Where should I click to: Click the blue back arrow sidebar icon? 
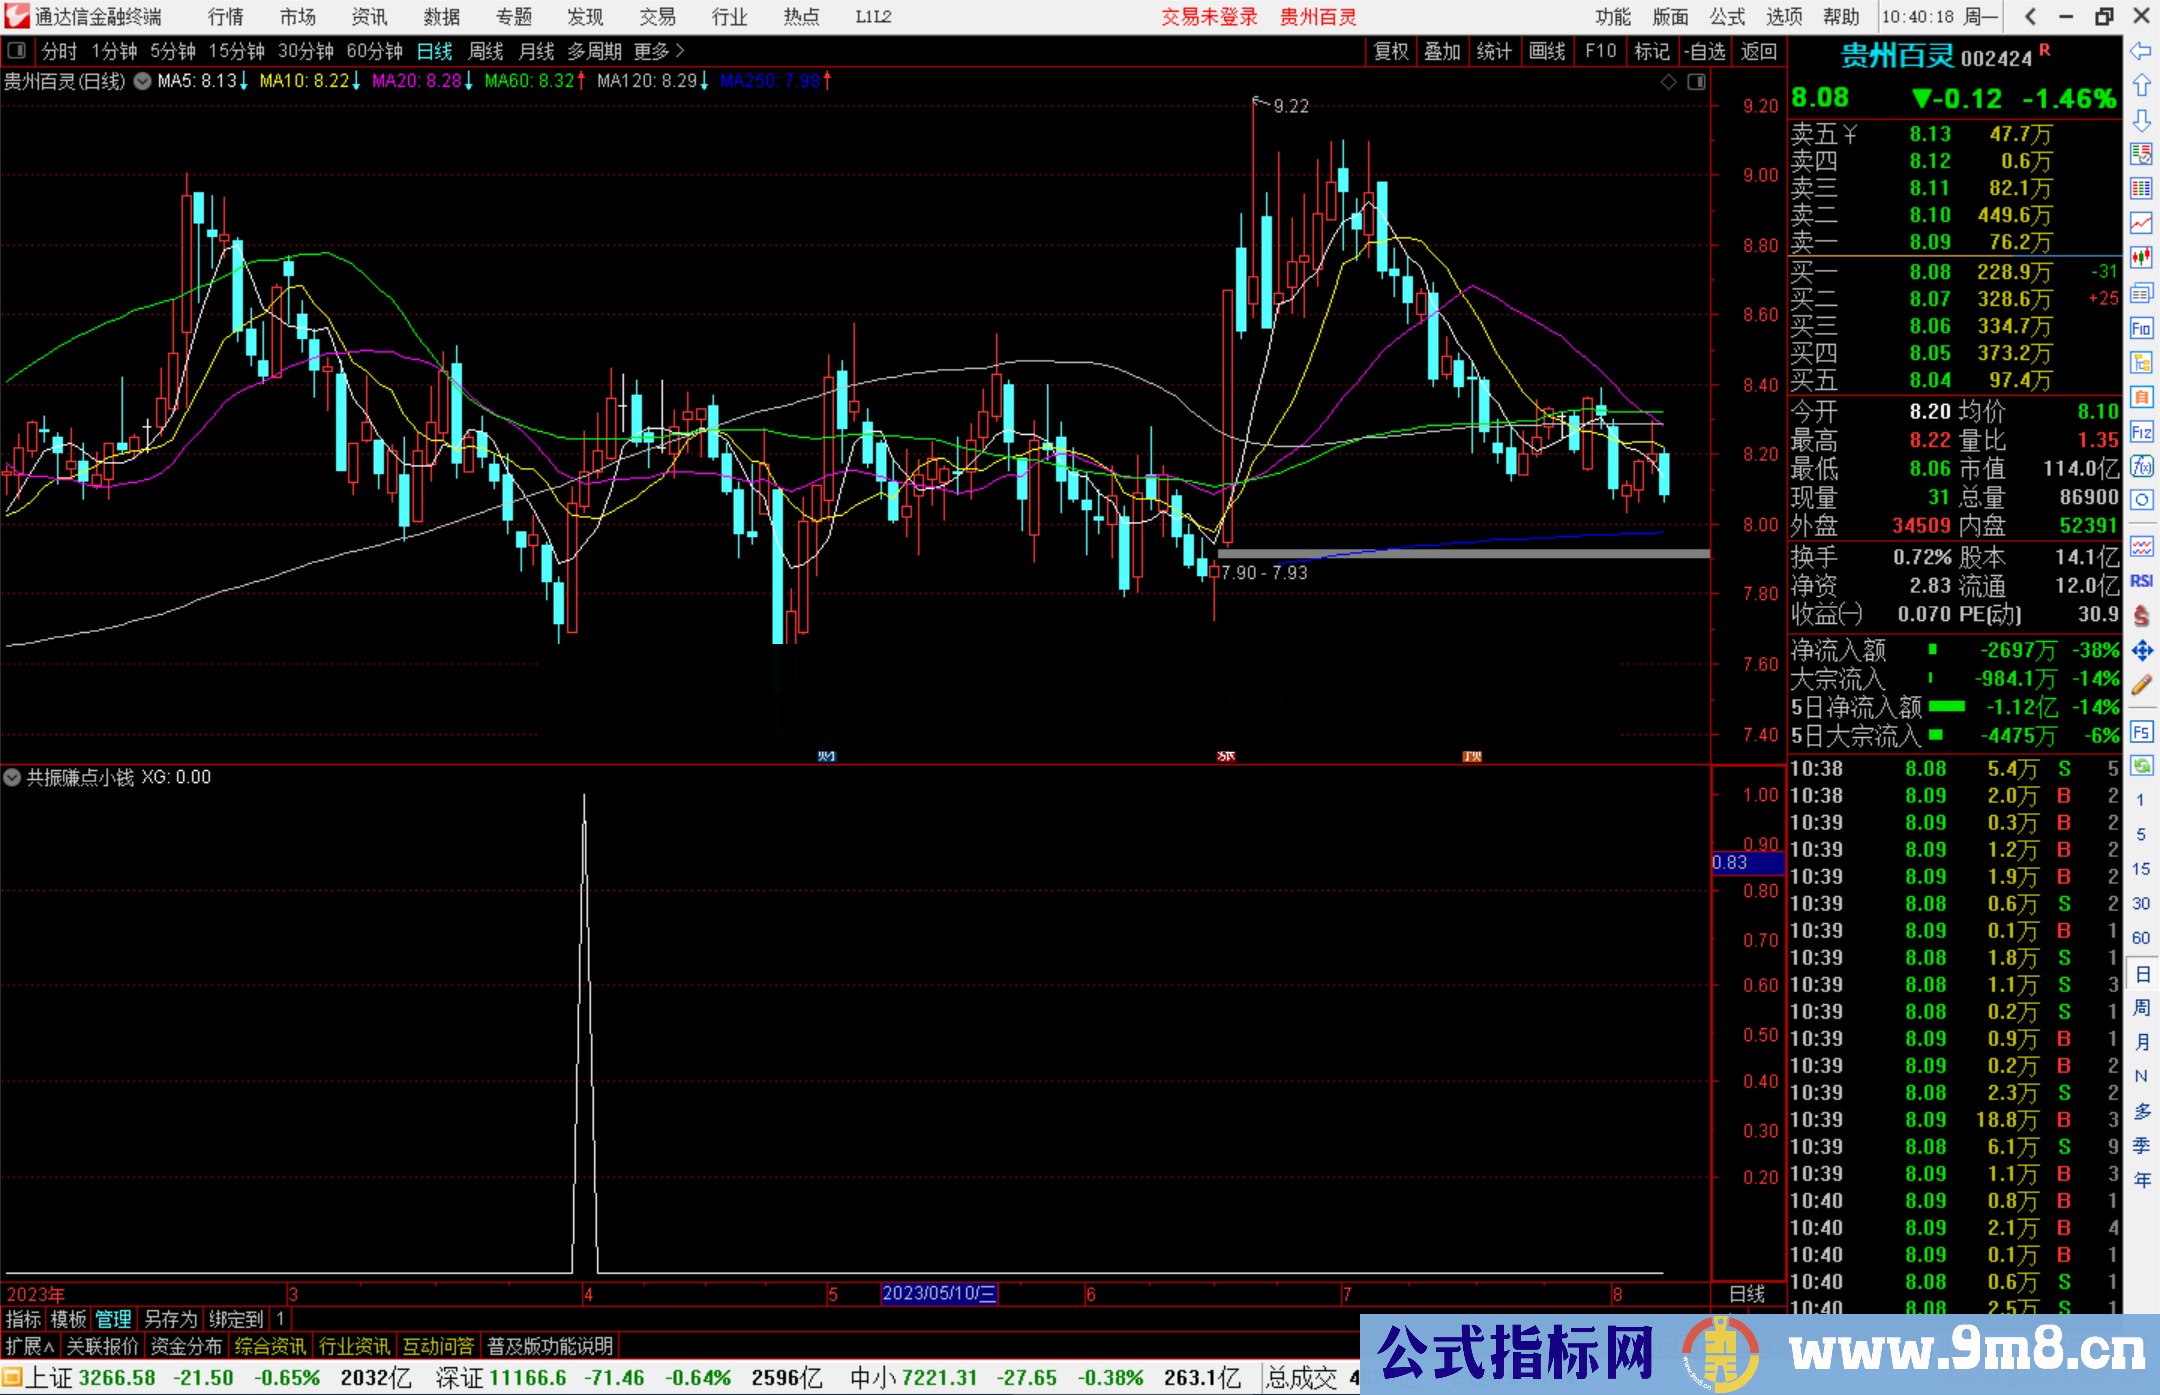coord(2141,51)
